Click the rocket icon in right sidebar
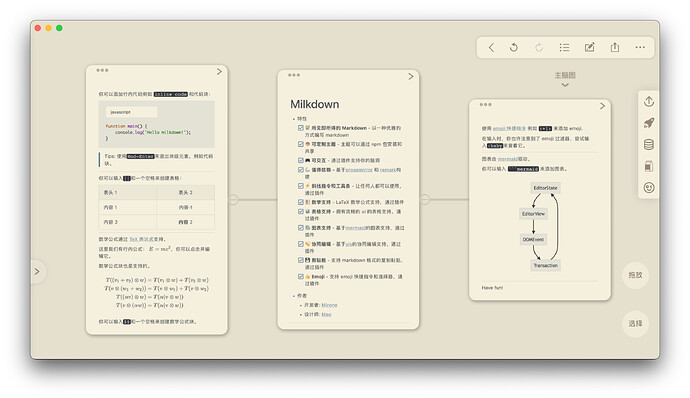The width and height of the screenshot is (690, 398). click(649, 123)
